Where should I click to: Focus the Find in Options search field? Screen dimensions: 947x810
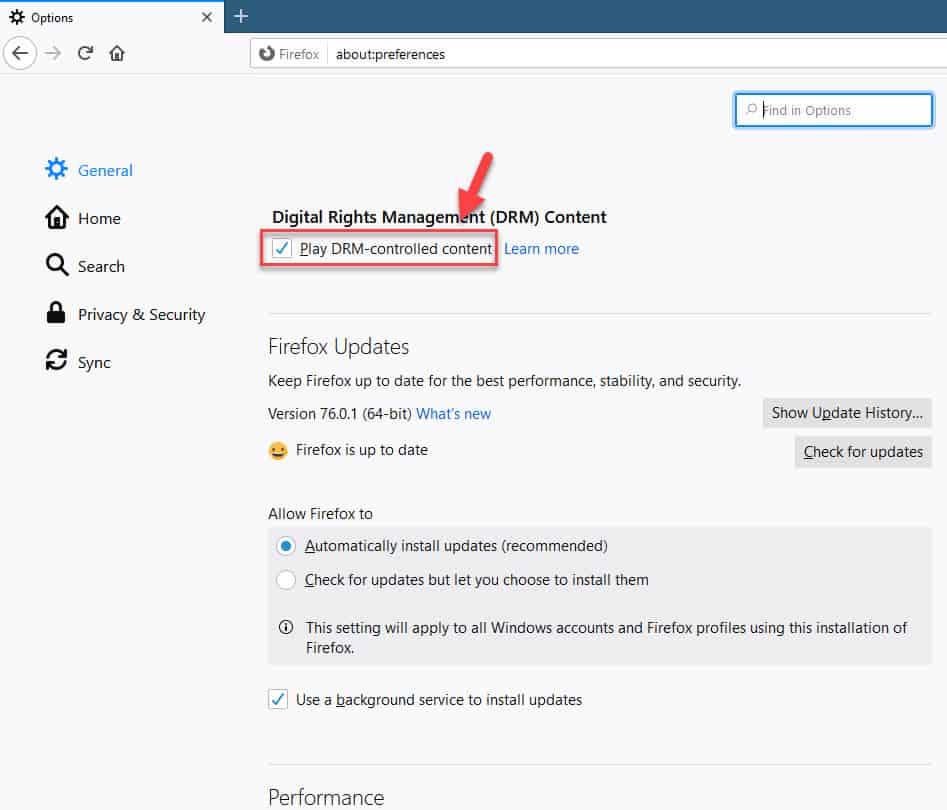coord(833,110)
